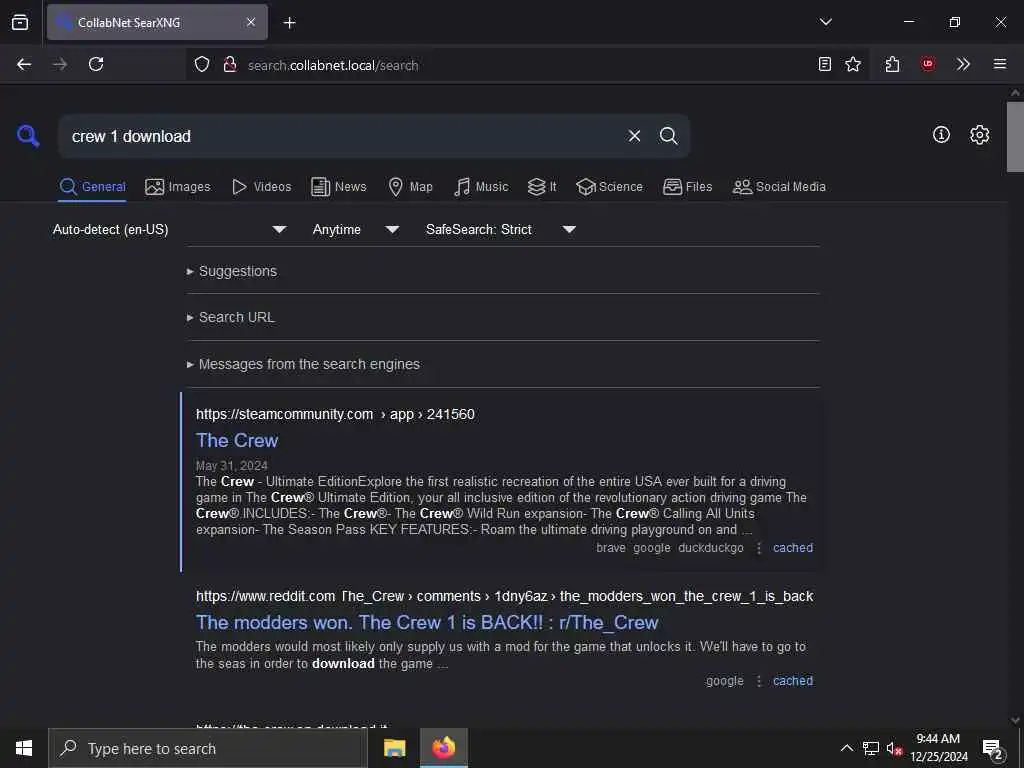Click the SearXNG magnifier logo
Viewport: 1024px width, 768px height.
point(28,136)
